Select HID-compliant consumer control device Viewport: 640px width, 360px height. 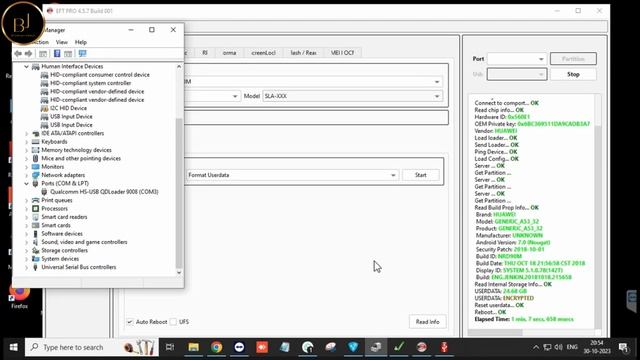100,75
